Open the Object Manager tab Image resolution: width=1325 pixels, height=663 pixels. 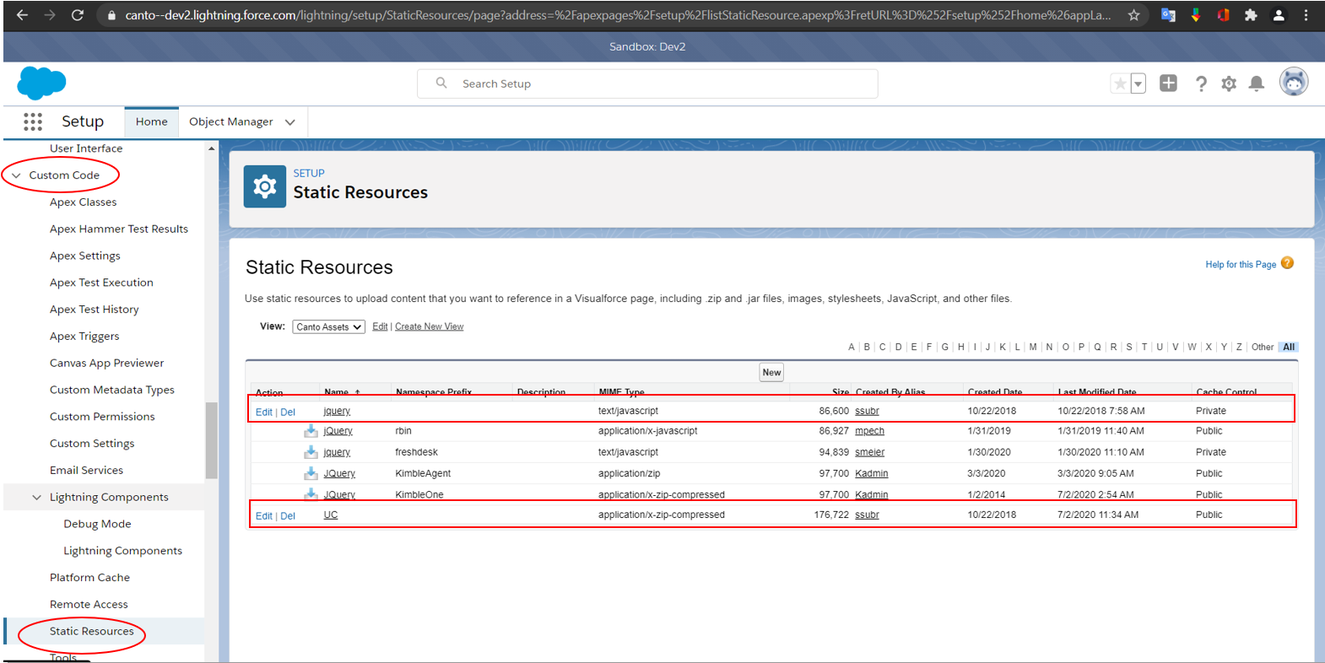(x=231, y=122)
